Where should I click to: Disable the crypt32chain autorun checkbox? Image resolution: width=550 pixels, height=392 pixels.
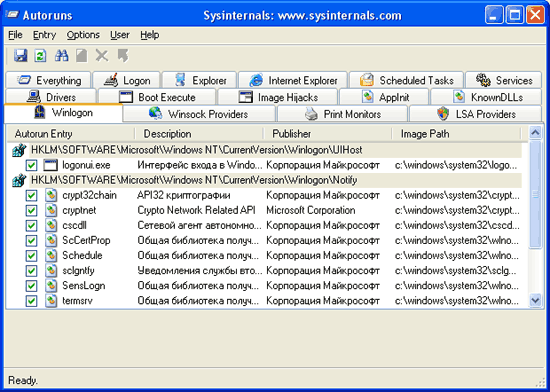click(x=31, y=195)
